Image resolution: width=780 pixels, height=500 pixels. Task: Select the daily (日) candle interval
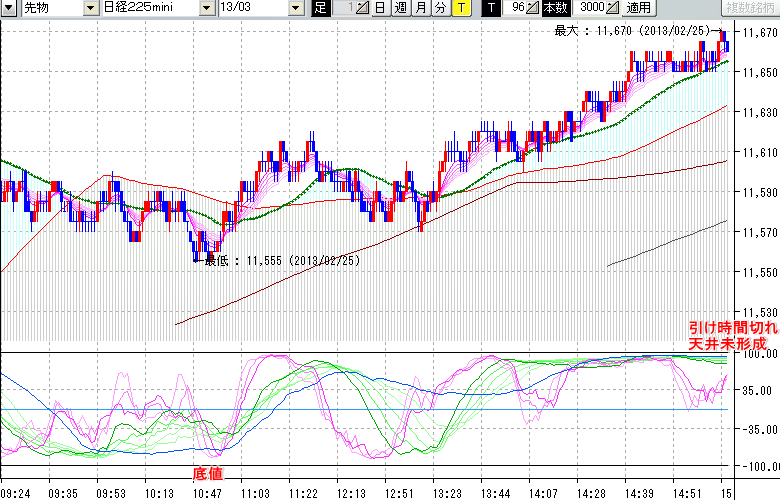point(380,8)
